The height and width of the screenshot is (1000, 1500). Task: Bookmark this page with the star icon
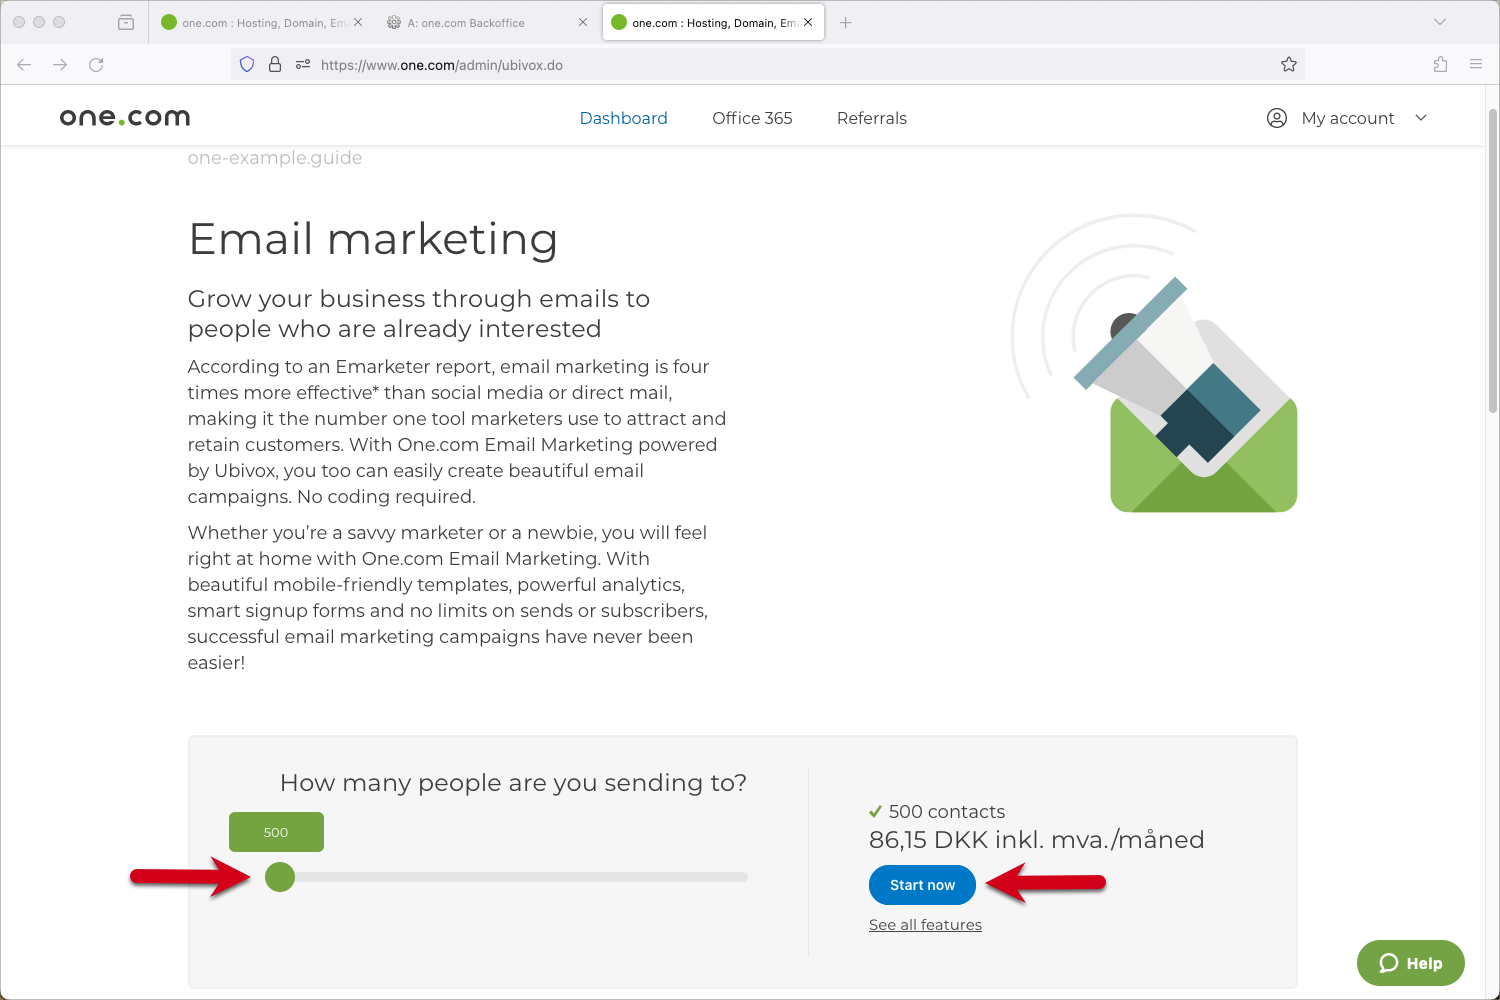click(1288, 64)
